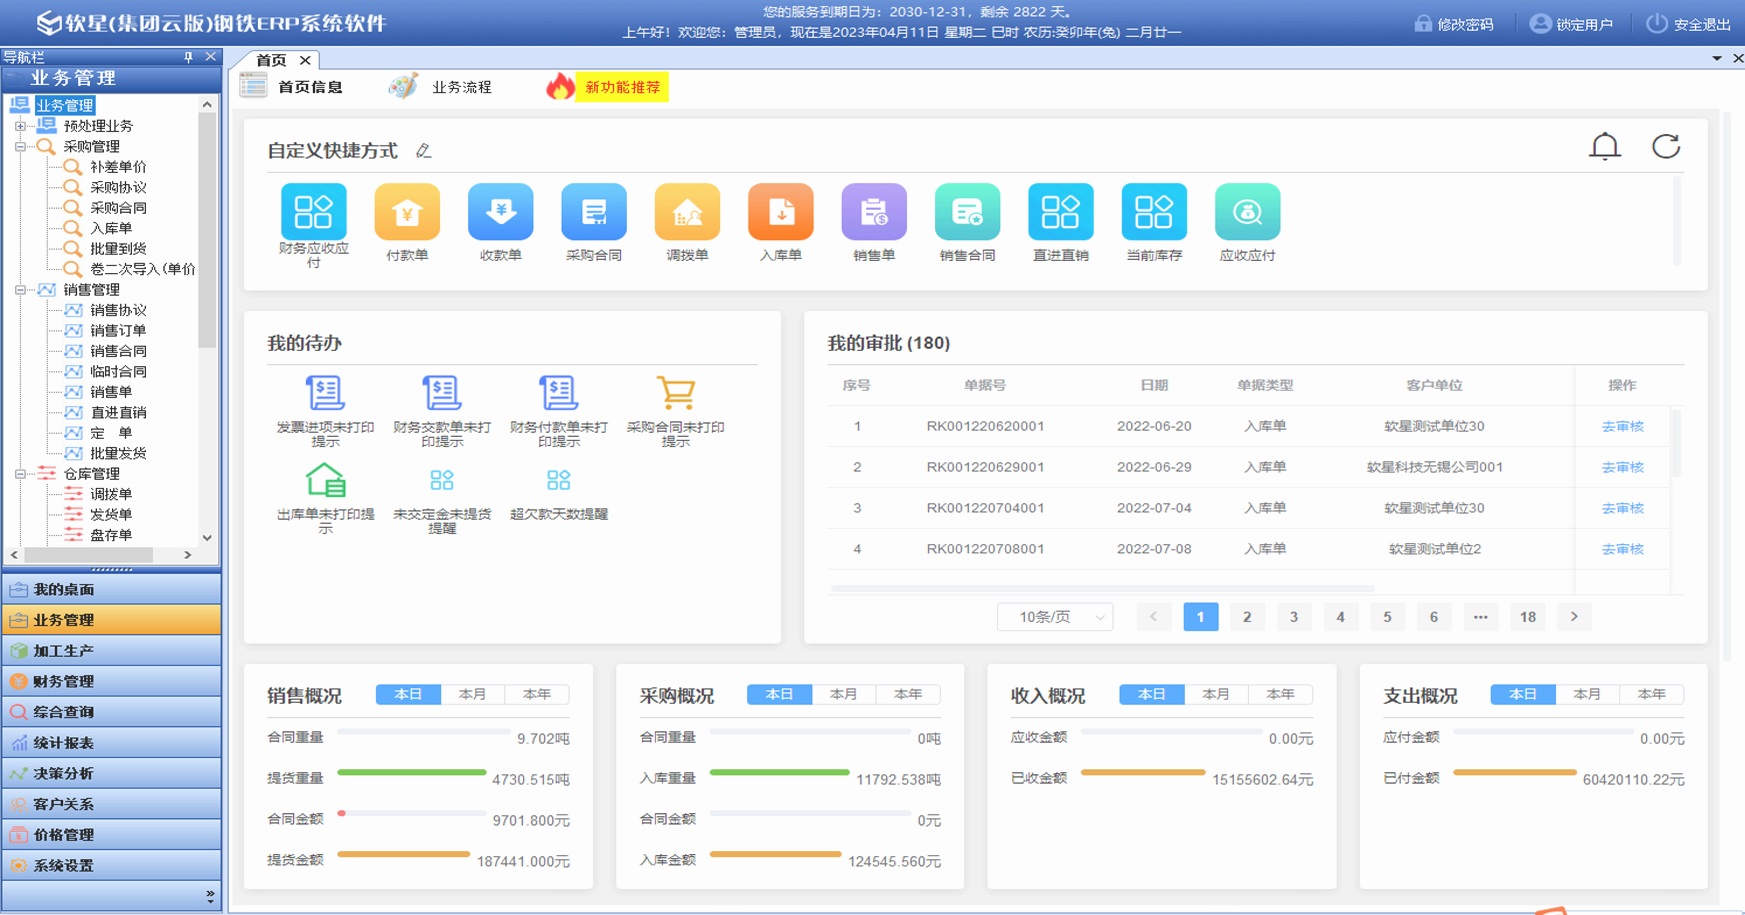Click 修改密码 lock icon
Screen dimensions: 1745x915
click(x=1423, y=23)
